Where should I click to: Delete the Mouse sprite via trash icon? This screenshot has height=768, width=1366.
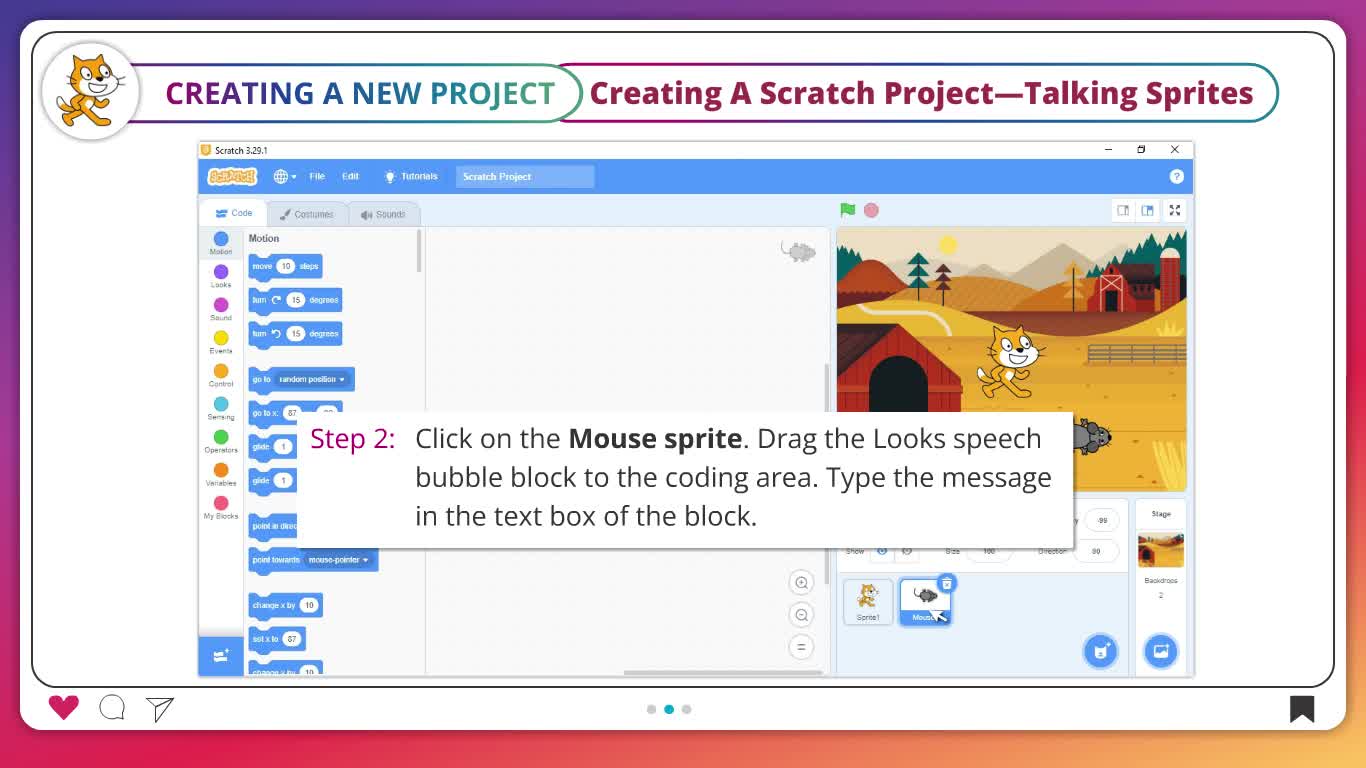(947, 583)
